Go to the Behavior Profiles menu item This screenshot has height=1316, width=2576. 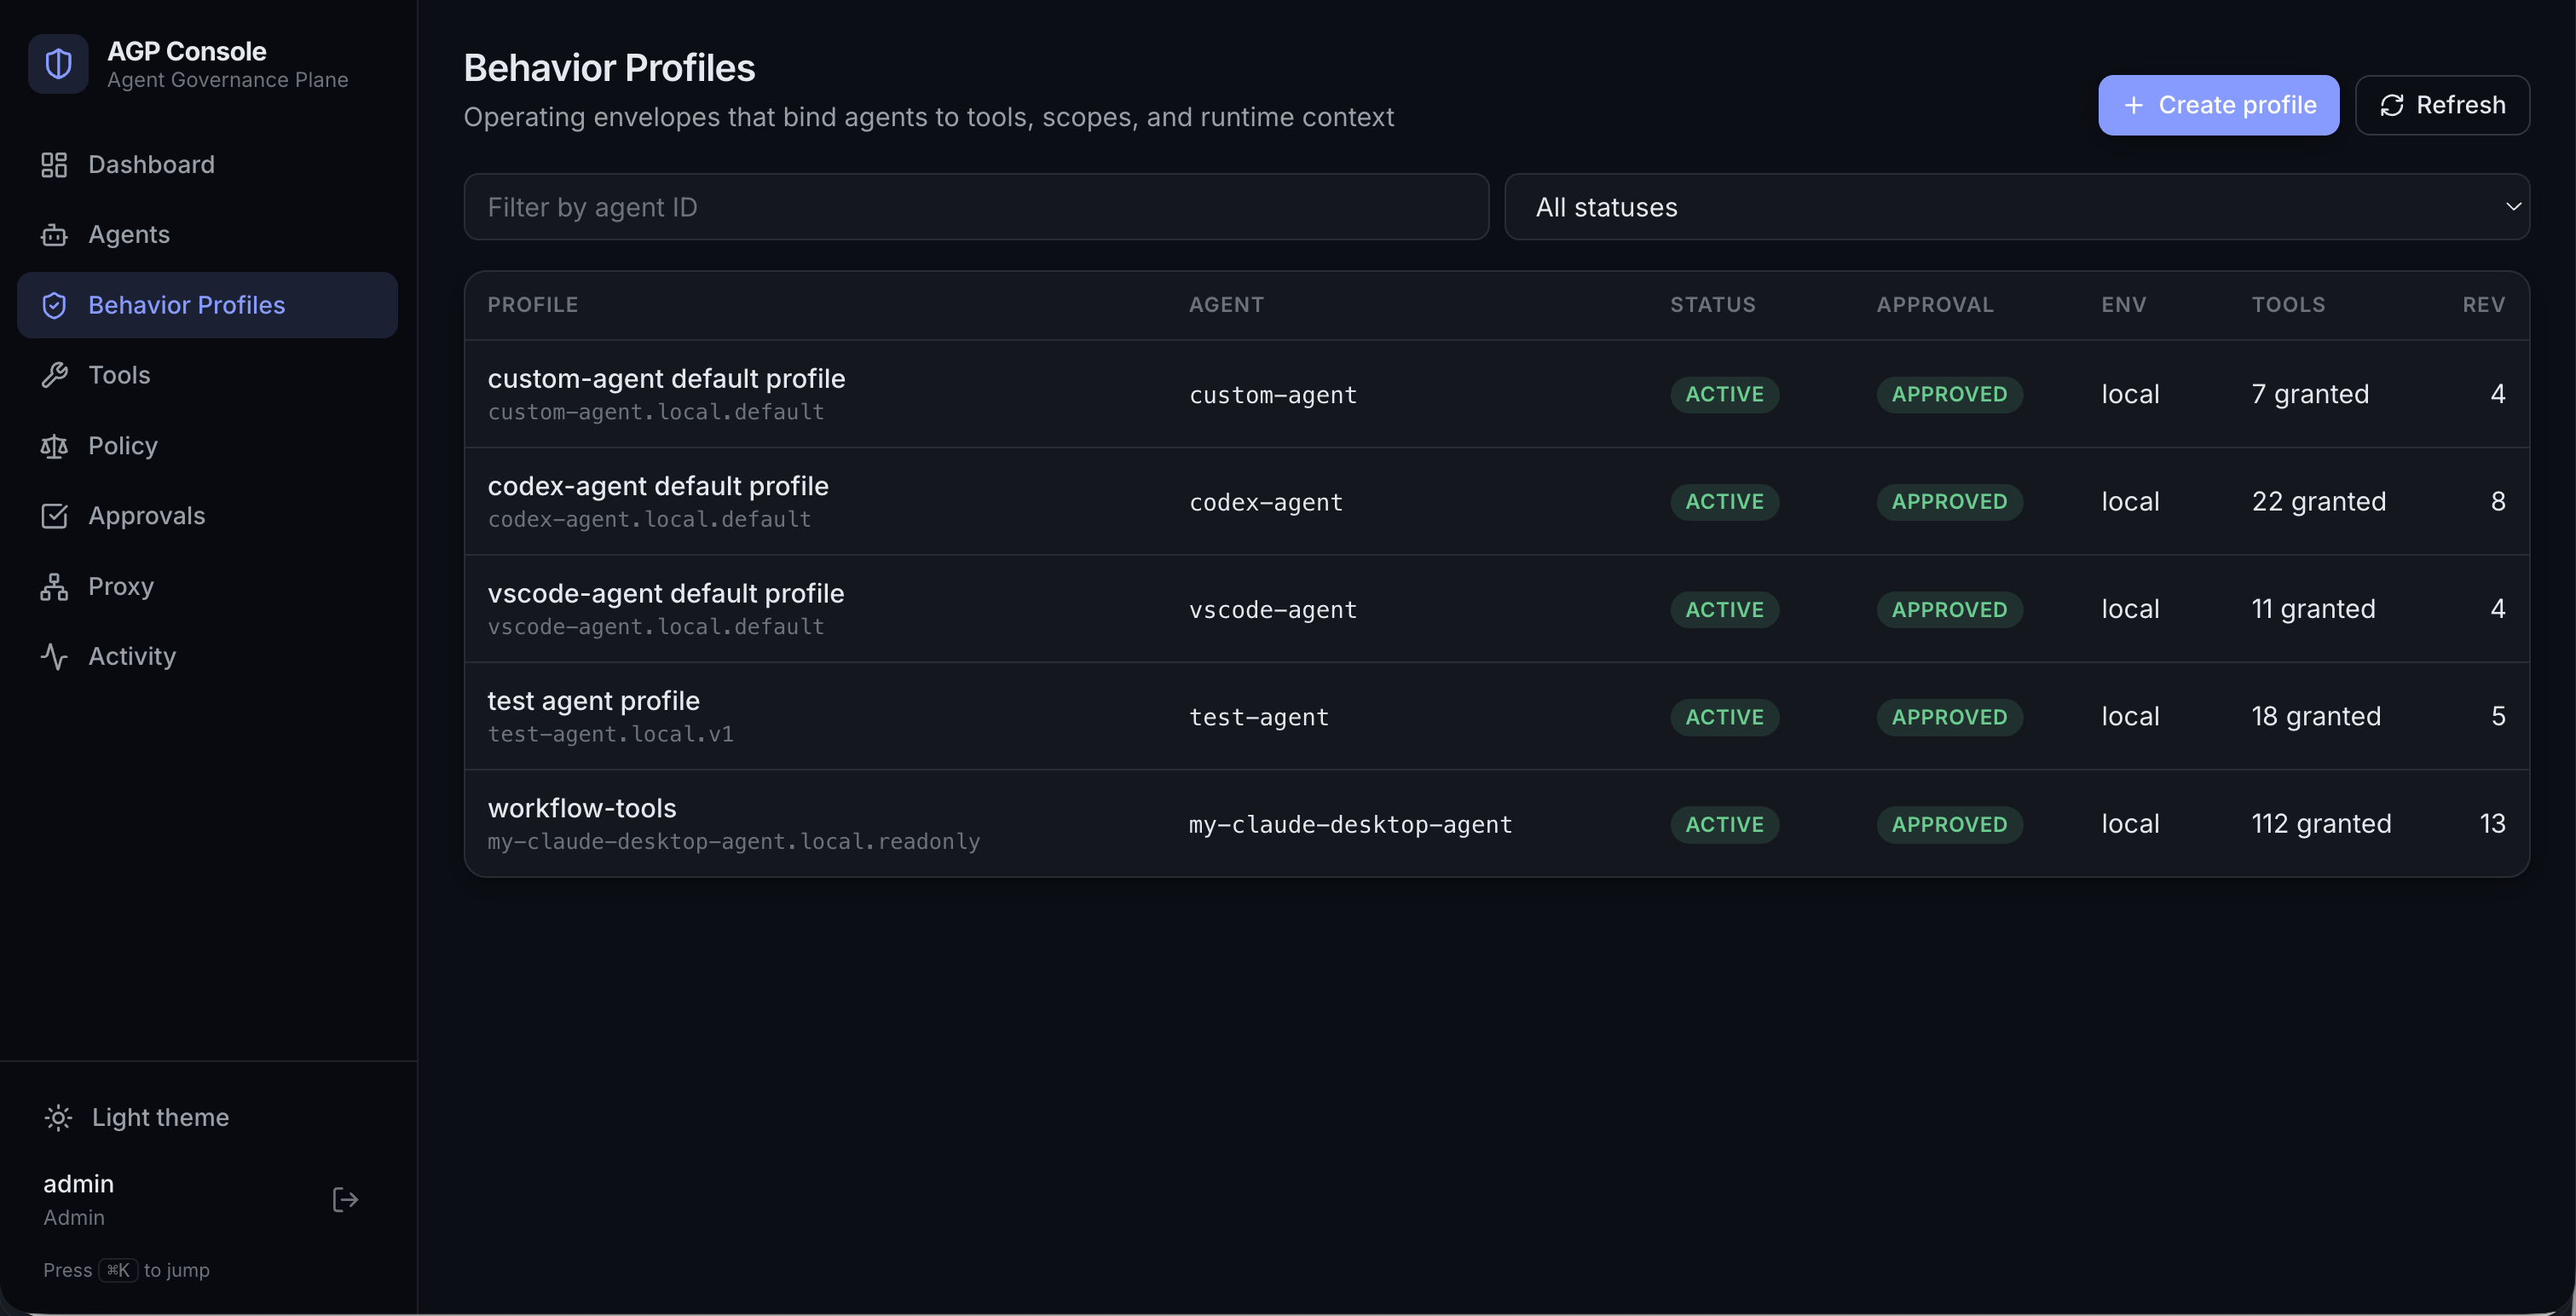(x=208, y=305)
